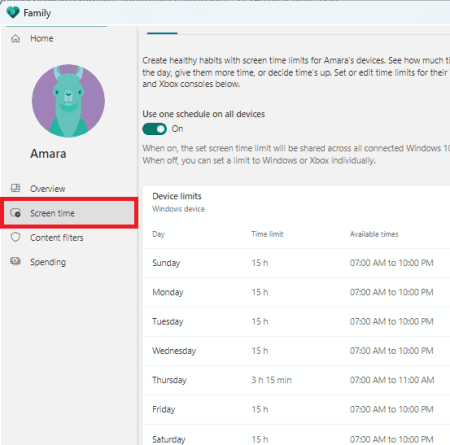Edit Friday's device limit
Viewport: 450px width, 445px height.
pos(296,410)
